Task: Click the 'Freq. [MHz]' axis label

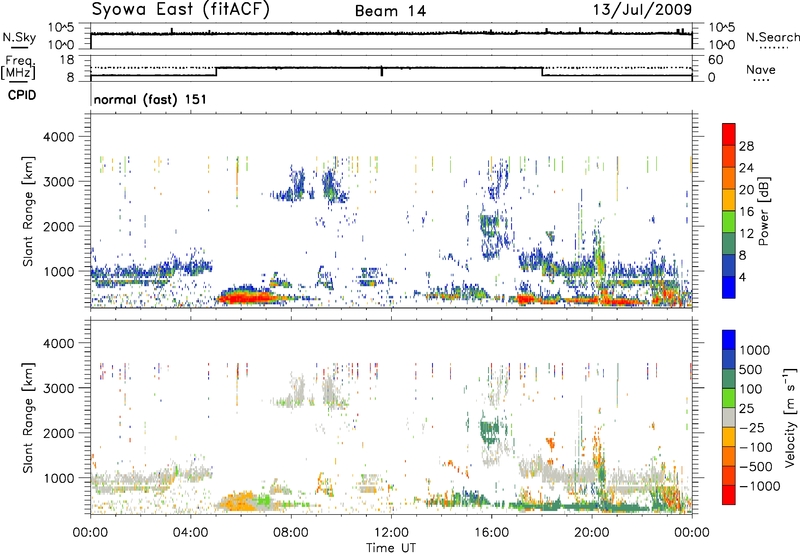Action: [x=19, y=68]
